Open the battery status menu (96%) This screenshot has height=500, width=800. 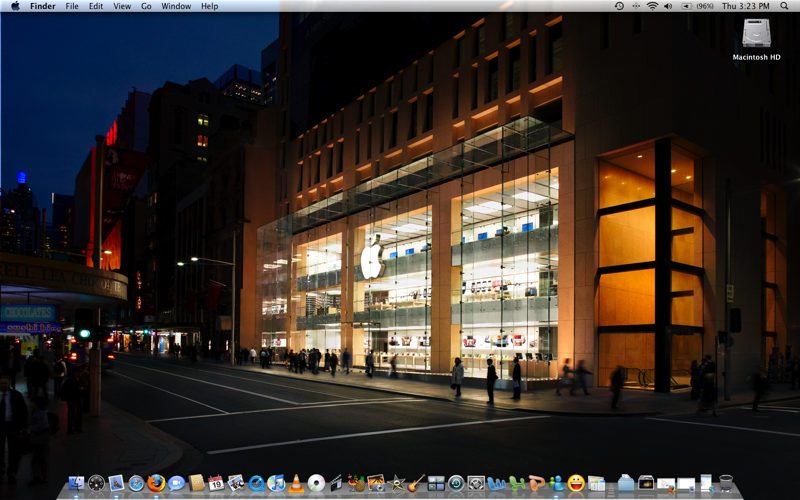[697, 6]
